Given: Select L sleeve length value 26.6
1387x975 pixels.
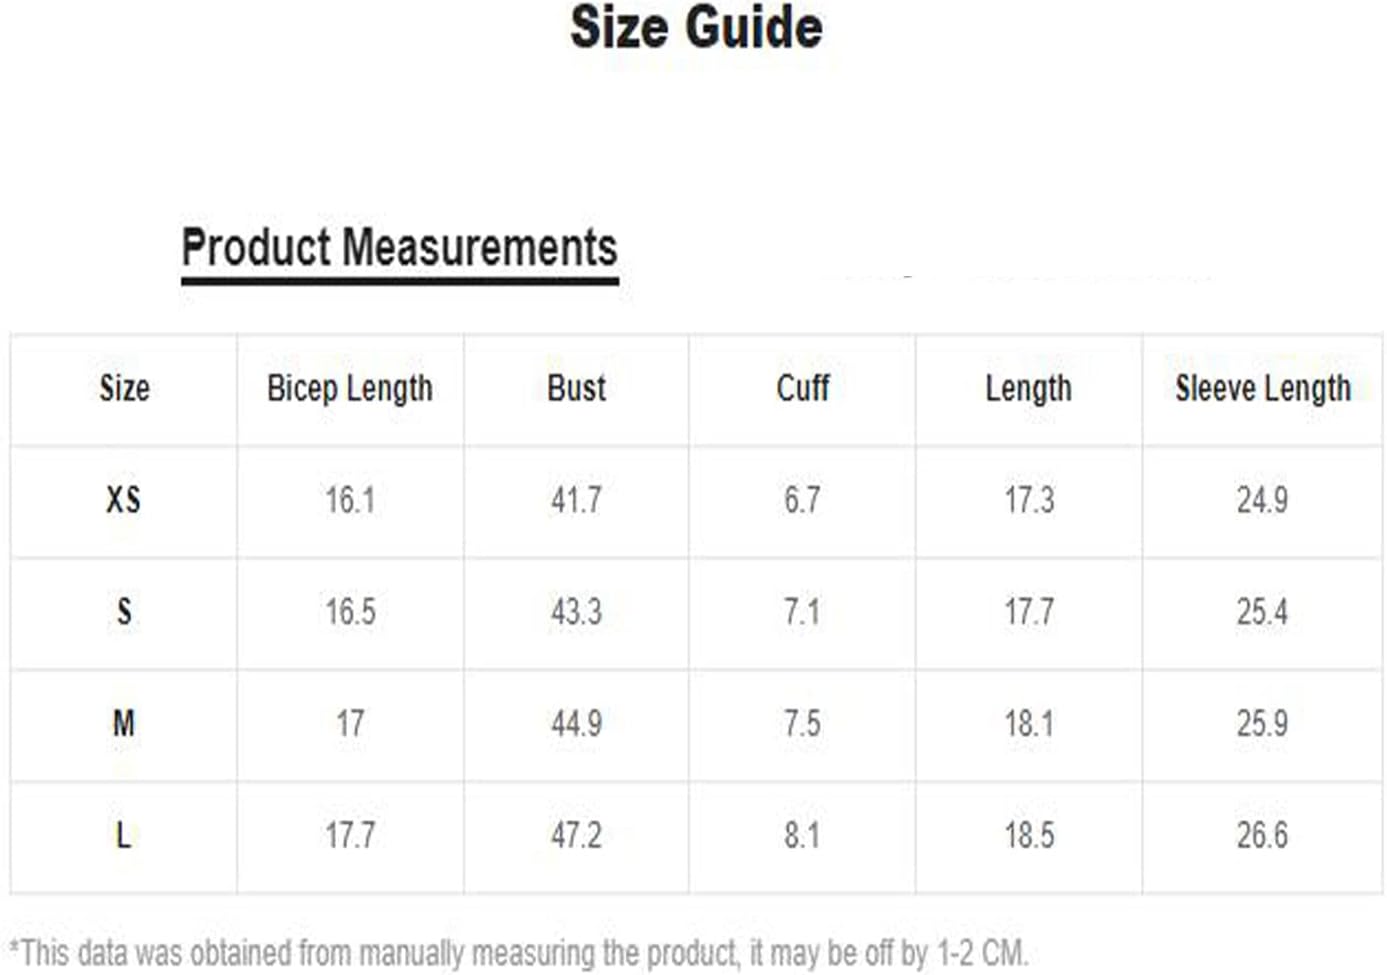Looking at the screenshot, I should click(x=1262, y=835).
